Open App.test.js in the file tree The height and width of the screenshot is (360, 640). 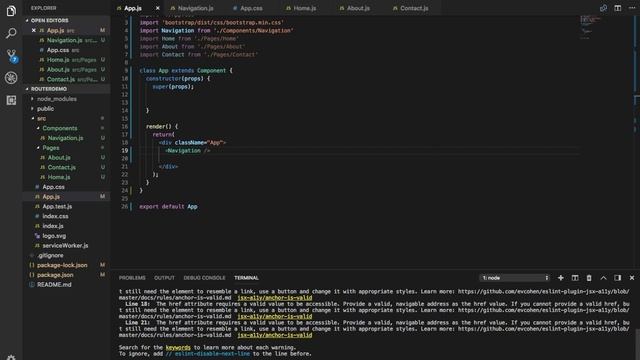click(x=57, y=207)
